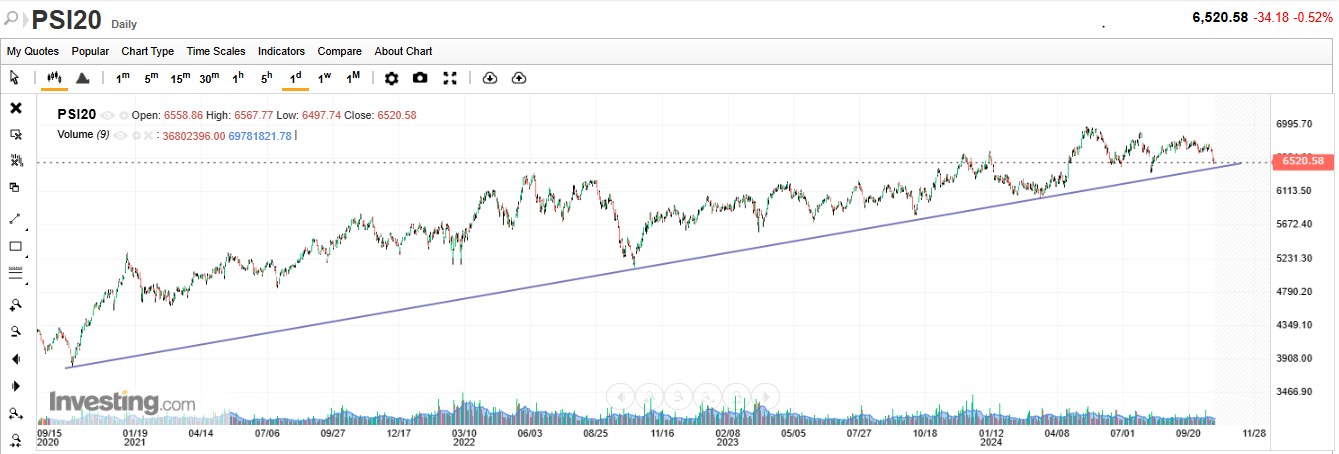Click the save chart layout cloud-download icon
Screen dimensions: 1339x454
(489, 78)
